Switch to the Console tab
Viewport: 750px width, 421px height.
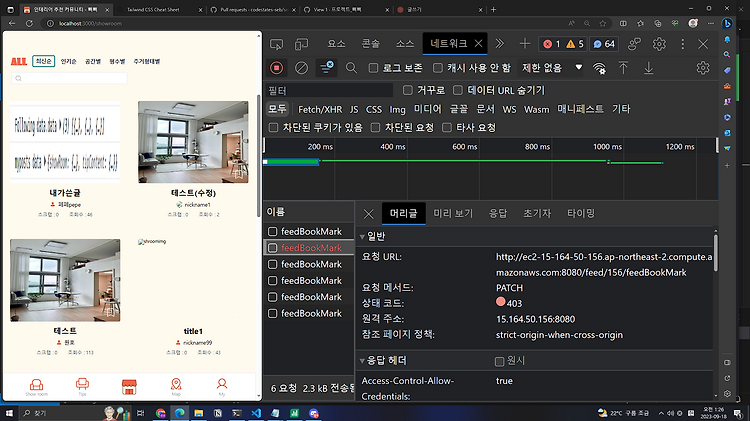click(371, 44)
